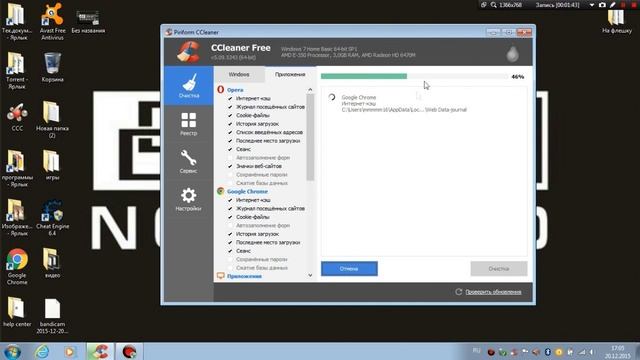Viewport: 640px width, 360px height.
Task: Open the видео folder on the desktop
Action: pyautogui.click(x=52, y=263)
